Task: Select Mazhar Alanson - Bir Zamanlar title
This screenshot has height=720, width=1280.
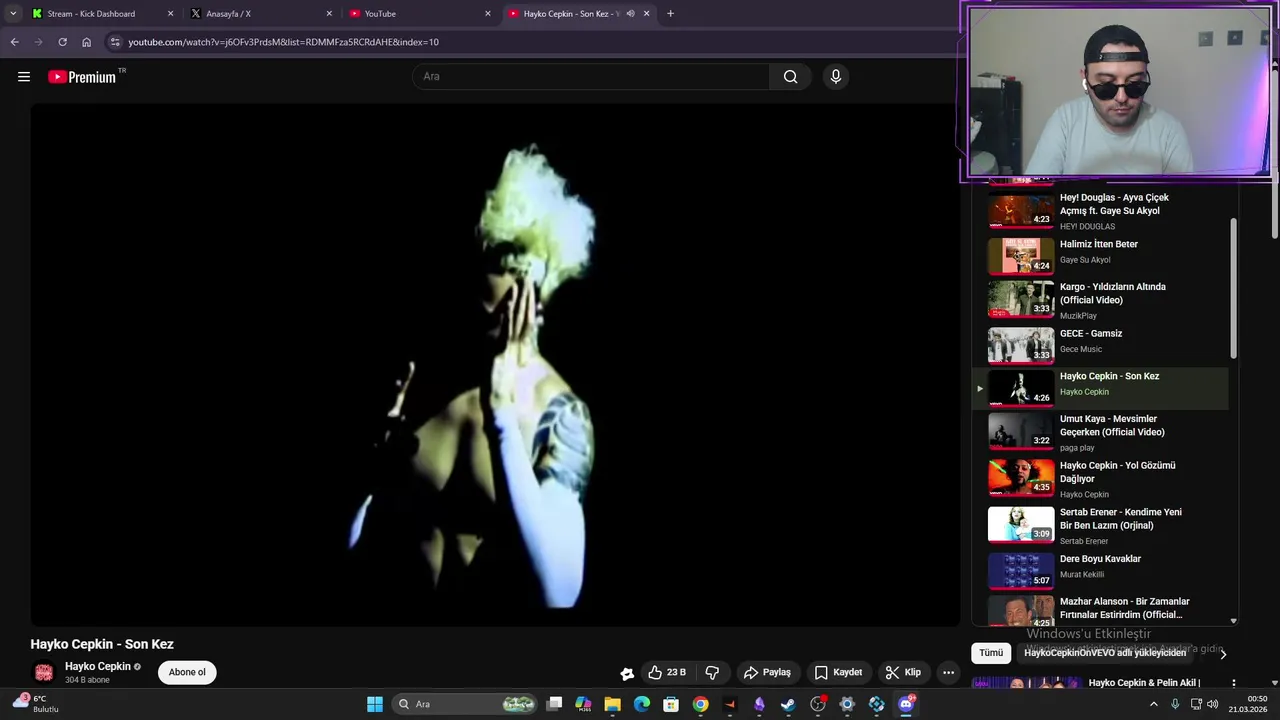Action: (x=1124, y=608)
